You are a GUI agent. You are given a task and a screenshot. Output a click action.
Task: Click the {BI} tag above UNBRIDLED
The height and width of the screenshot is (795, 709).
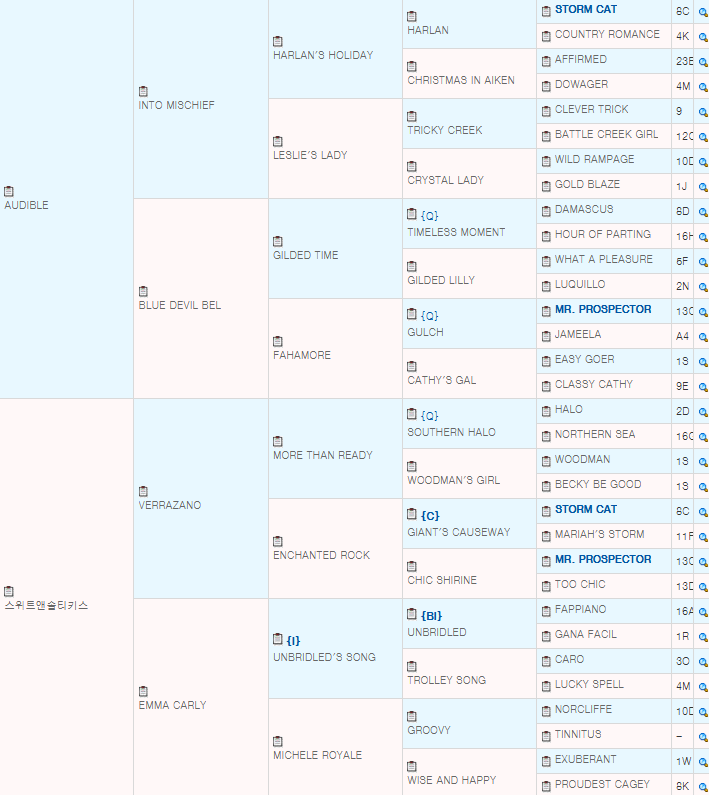(432, 616)
